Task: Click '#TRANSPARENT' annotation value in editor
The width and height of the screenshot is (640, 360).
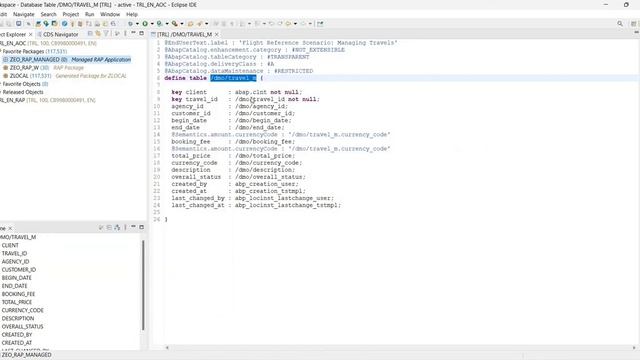Action: click(x=288, y=57)
